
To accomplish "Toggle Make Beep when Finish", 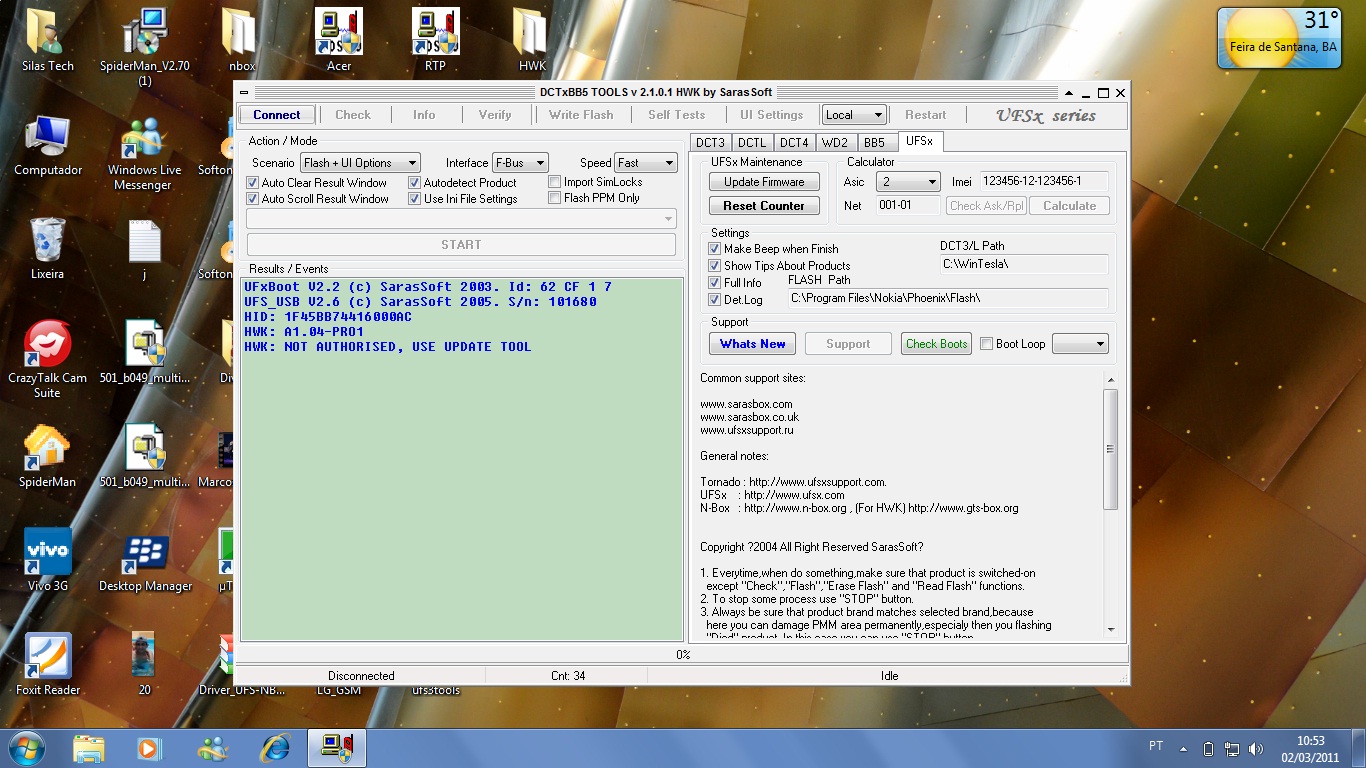I will point(715,249).
